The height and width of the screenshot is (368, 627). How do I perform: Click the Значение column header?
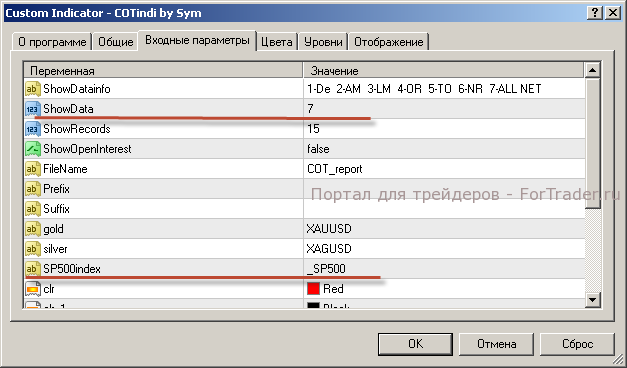coord(443,70)
